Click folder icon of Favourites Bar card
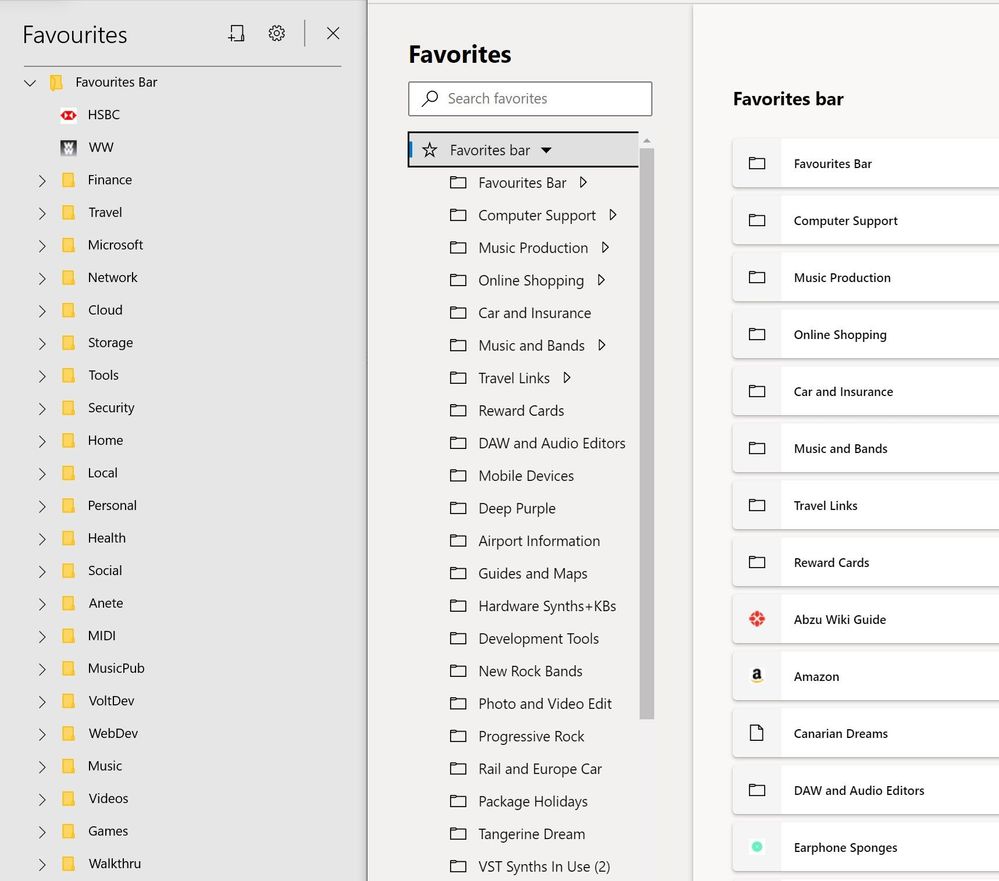This screenshot has width=999, height=881. (x=757, y=163)
